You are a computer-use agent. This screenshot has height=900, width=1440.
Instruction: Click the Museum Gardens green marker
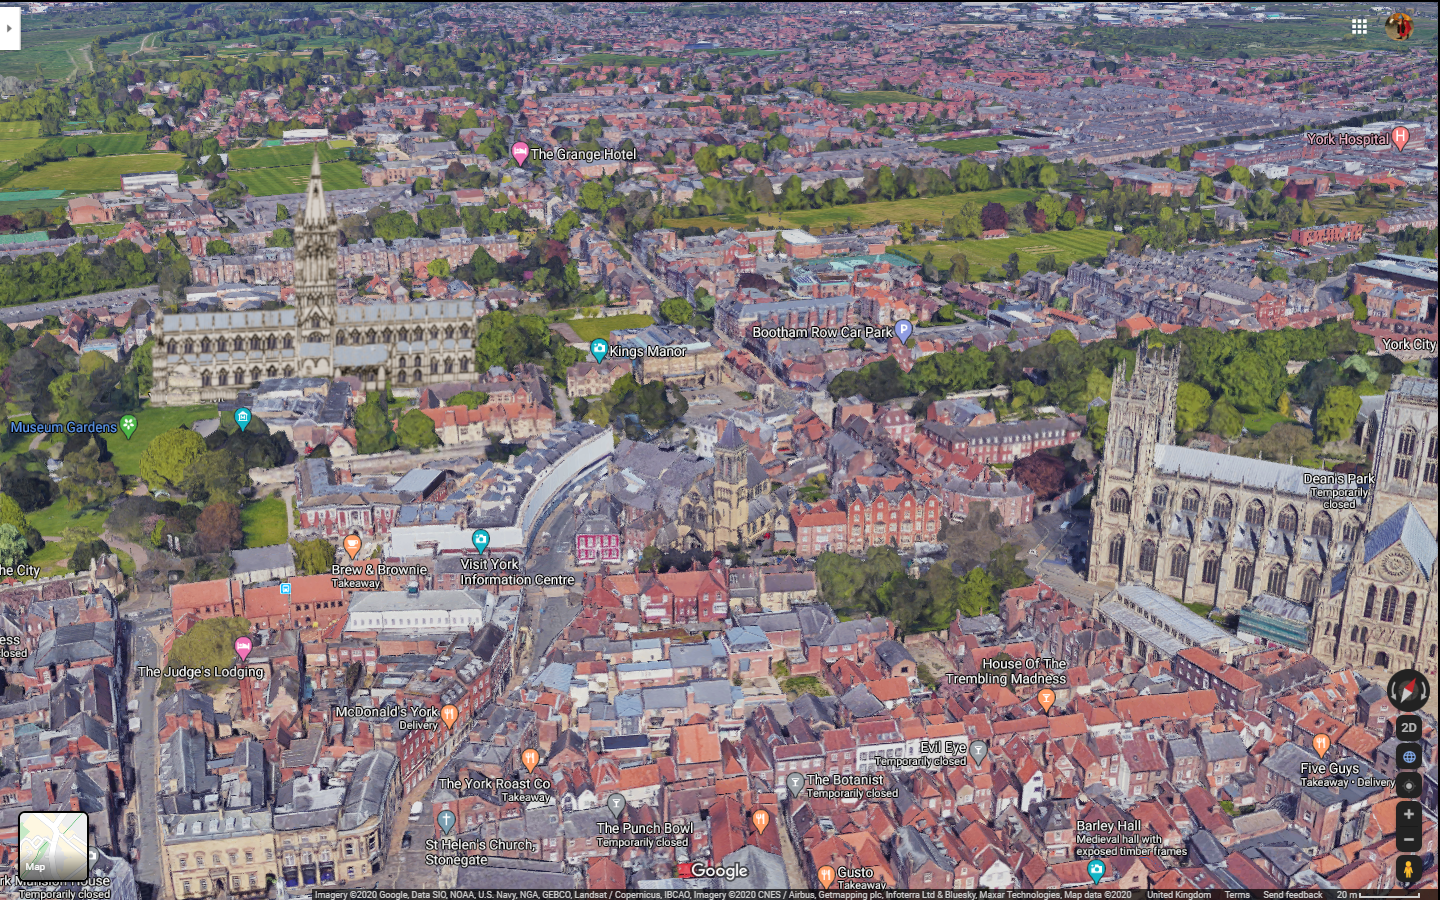tap(130, 426)
